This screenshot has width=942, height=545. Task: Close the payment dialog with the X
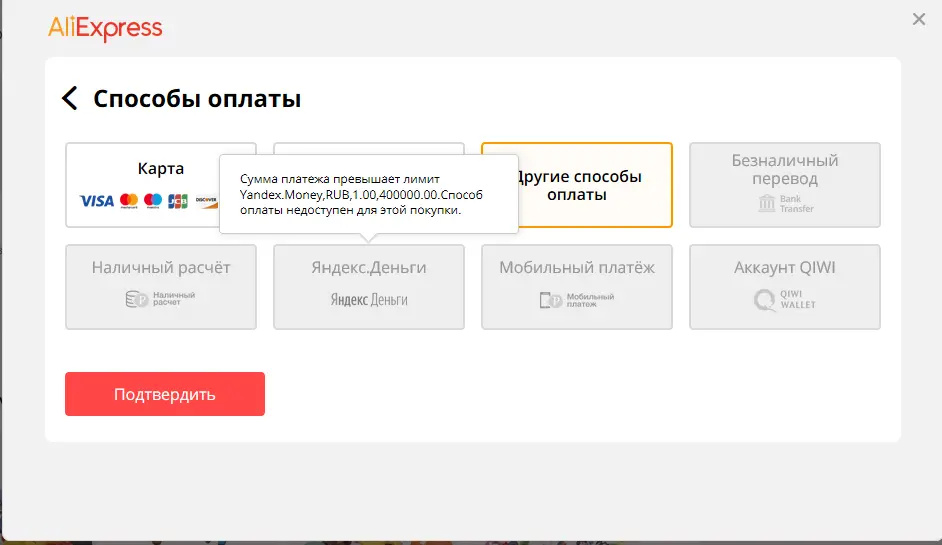click(919, 19)
